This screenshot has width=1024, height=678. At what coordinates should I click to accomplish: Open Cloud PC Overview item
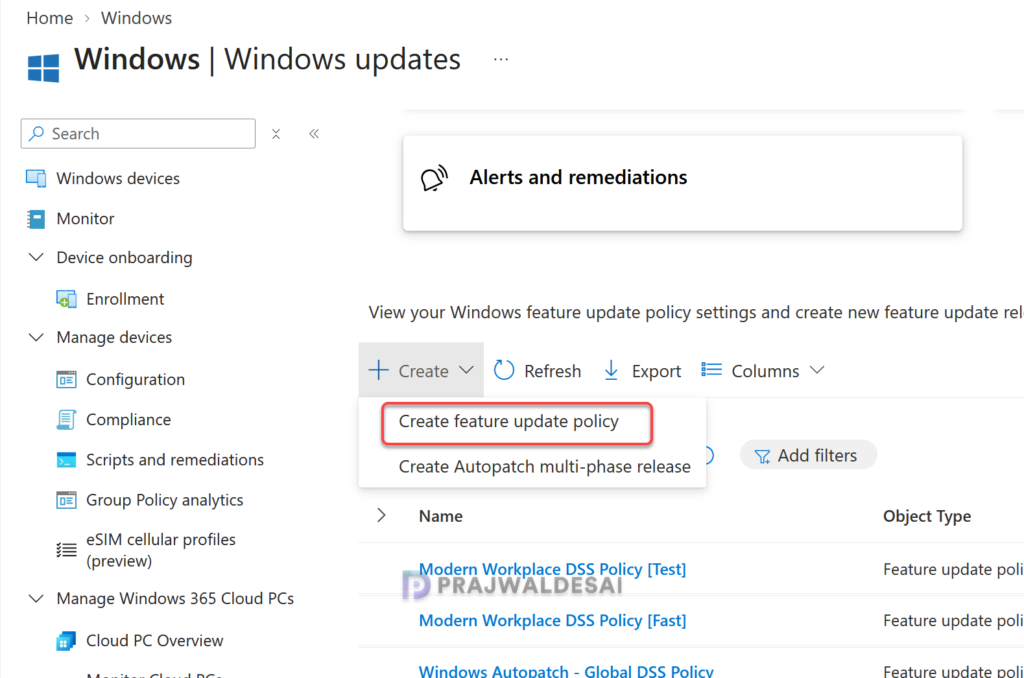(x=154, y=641)
